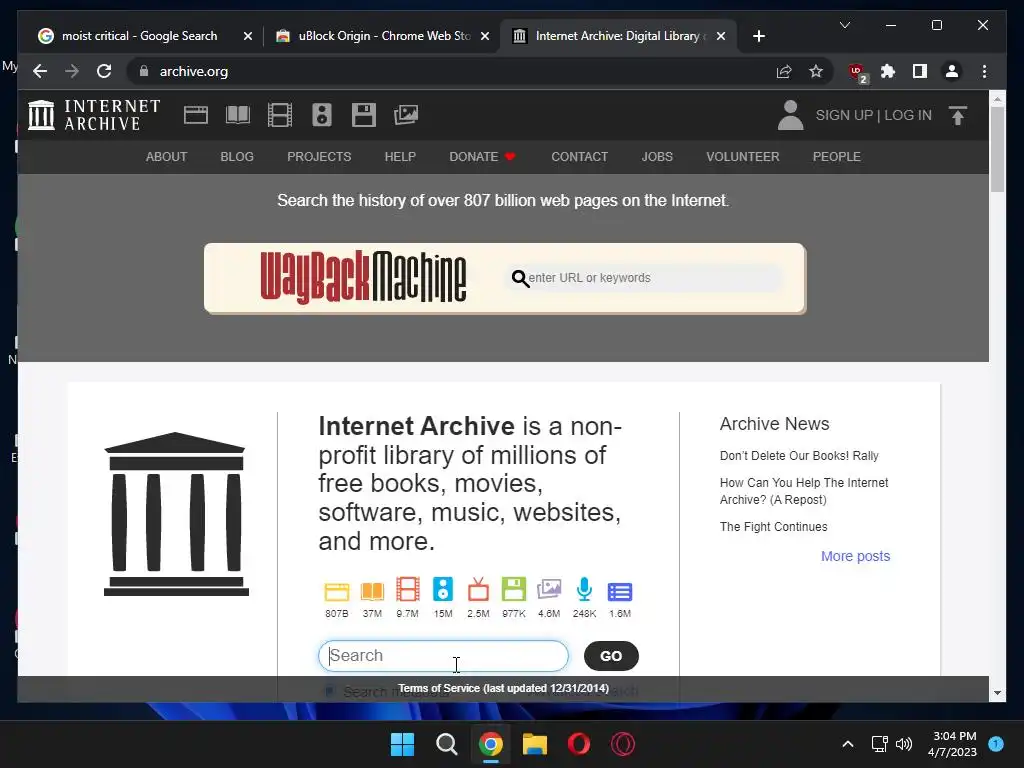This screenshot has width=1024, height=768.
Task: Go back to the previous page
Action: click(40, 71)
